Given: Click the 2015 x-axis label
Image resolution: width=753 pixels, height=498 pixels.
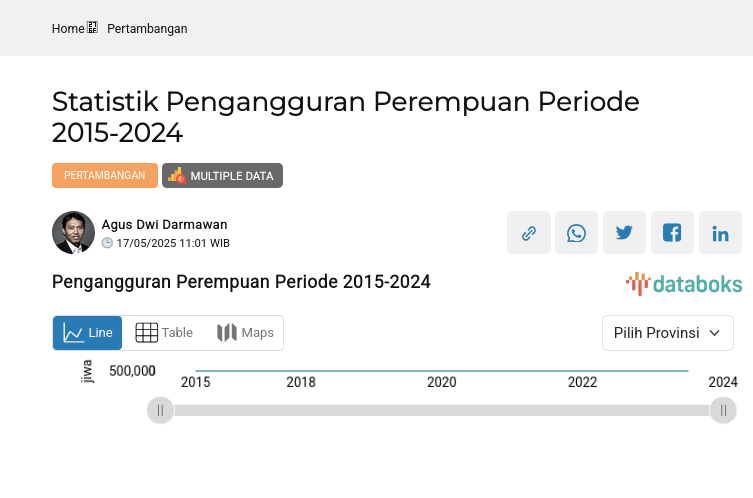Looking at the screenshot, I should click(x=195, y=382).
